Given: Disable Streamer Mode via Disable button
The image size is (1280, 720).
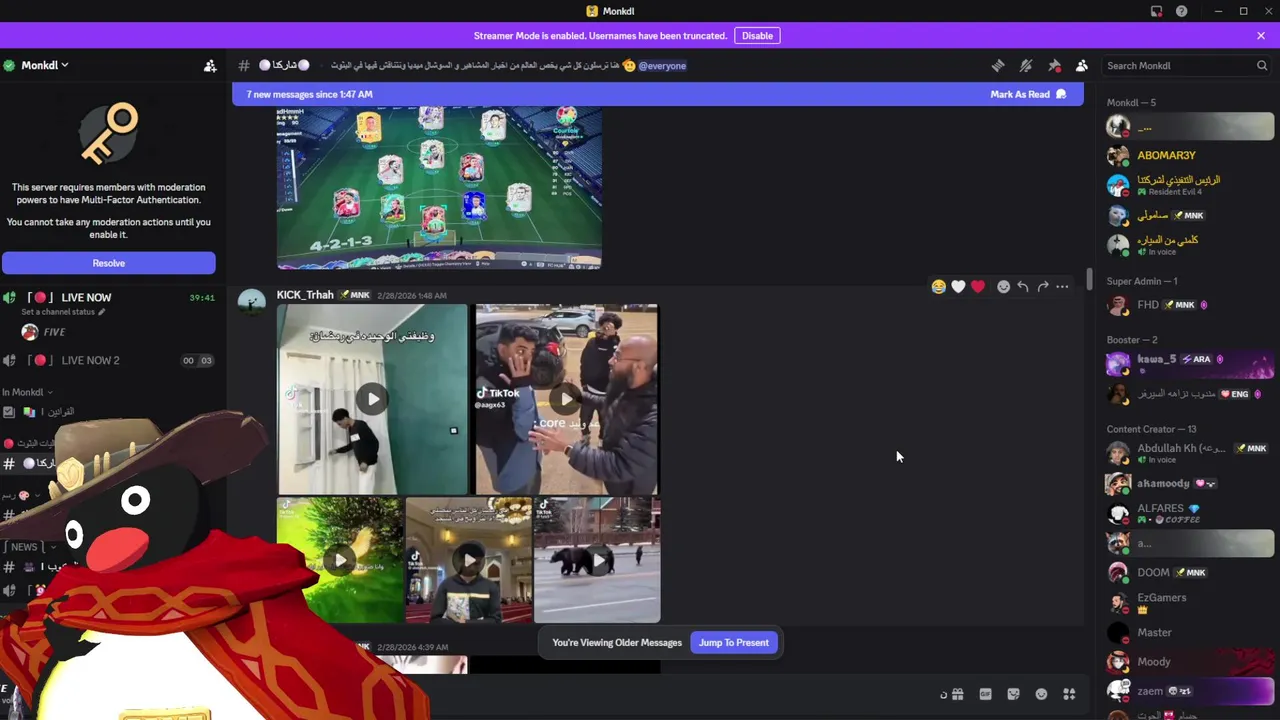Looking at the screenshot, I should click(757, 36).
